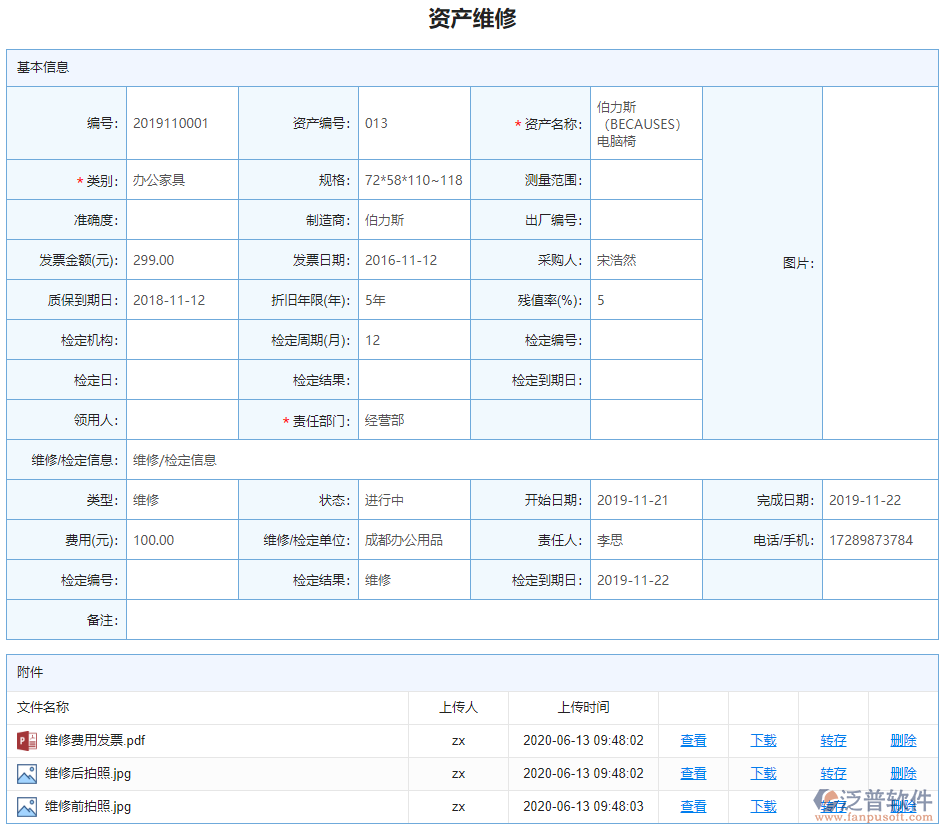943x833 pixels.
Task: Download the 维修后拍照.jpg photo
Action: coord(763,773)
